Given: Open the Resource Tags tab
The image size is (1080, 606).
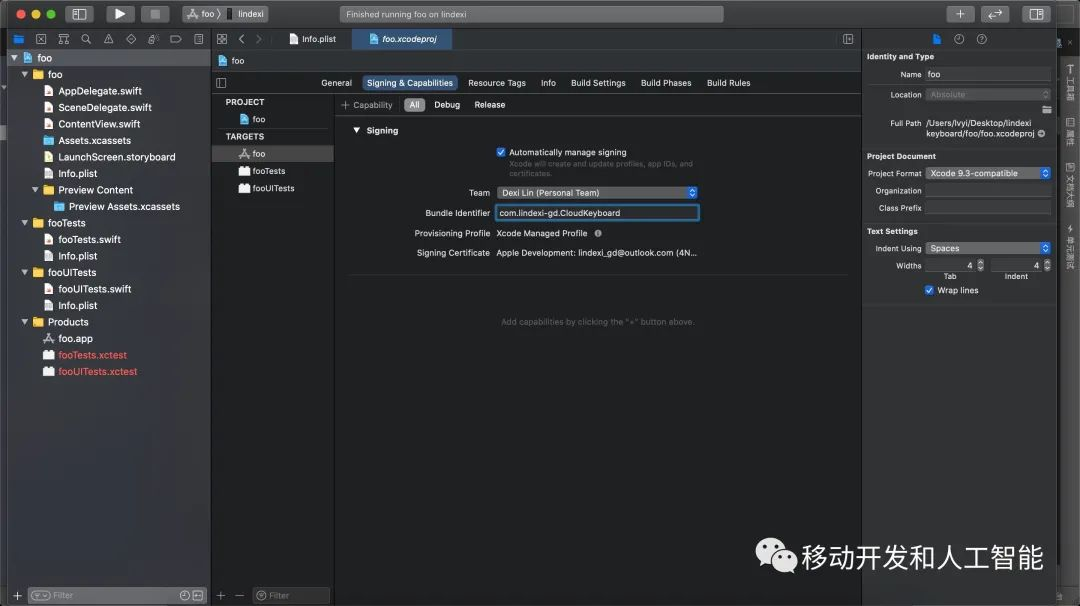Looking at the screenshot, I should click(497, 83).
